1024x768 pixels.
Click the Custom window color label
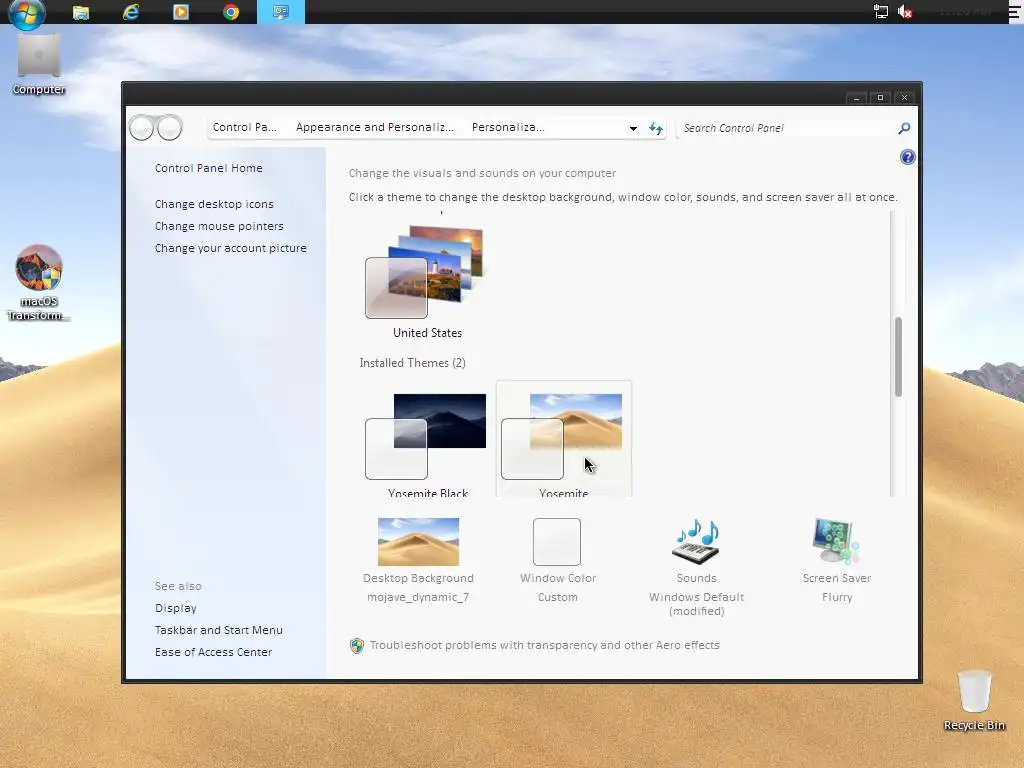pos(557,597)
